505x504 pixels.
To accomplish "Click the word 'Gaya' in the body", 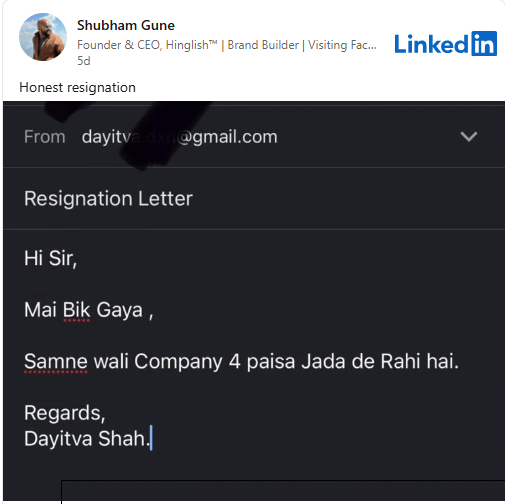I will (x=120, y=310).
